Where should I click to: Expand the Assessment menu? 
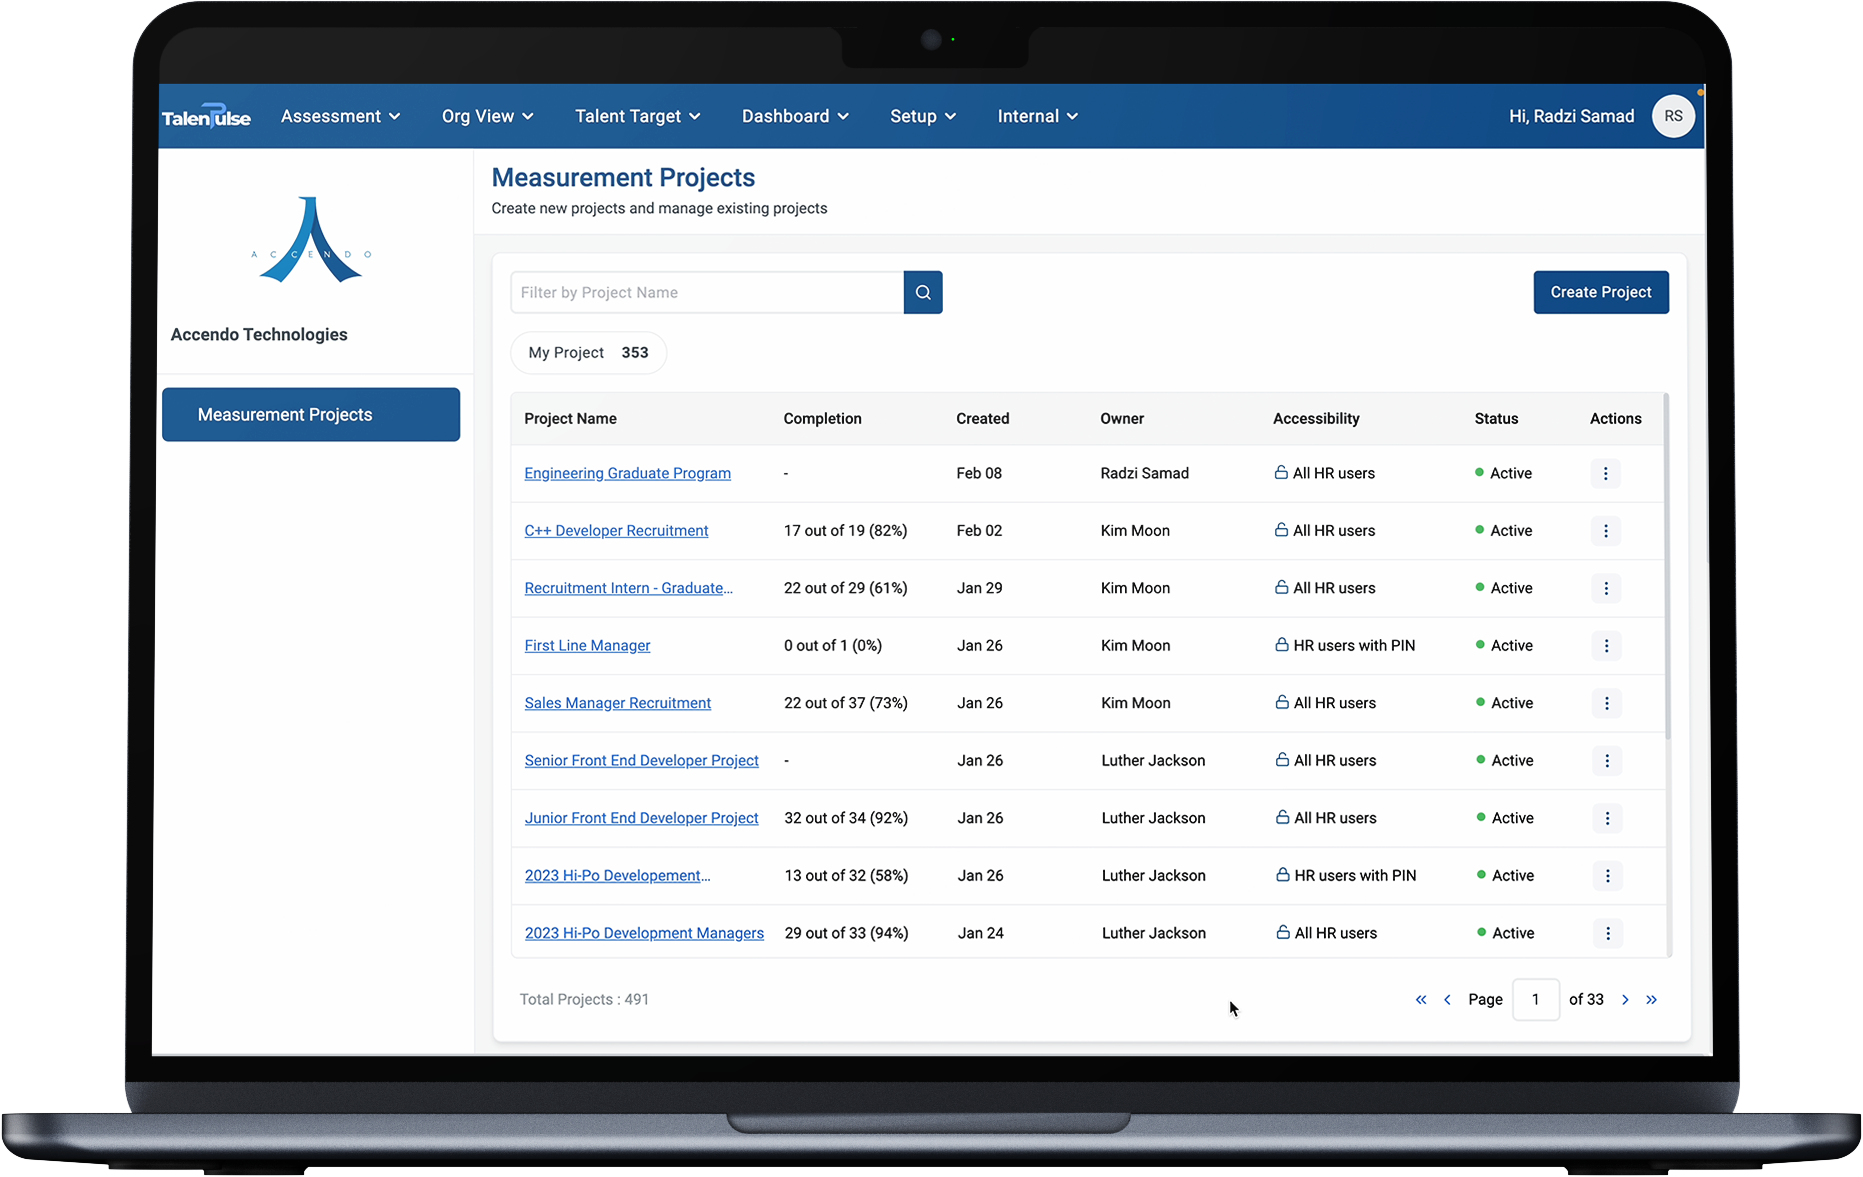(341, 116)
